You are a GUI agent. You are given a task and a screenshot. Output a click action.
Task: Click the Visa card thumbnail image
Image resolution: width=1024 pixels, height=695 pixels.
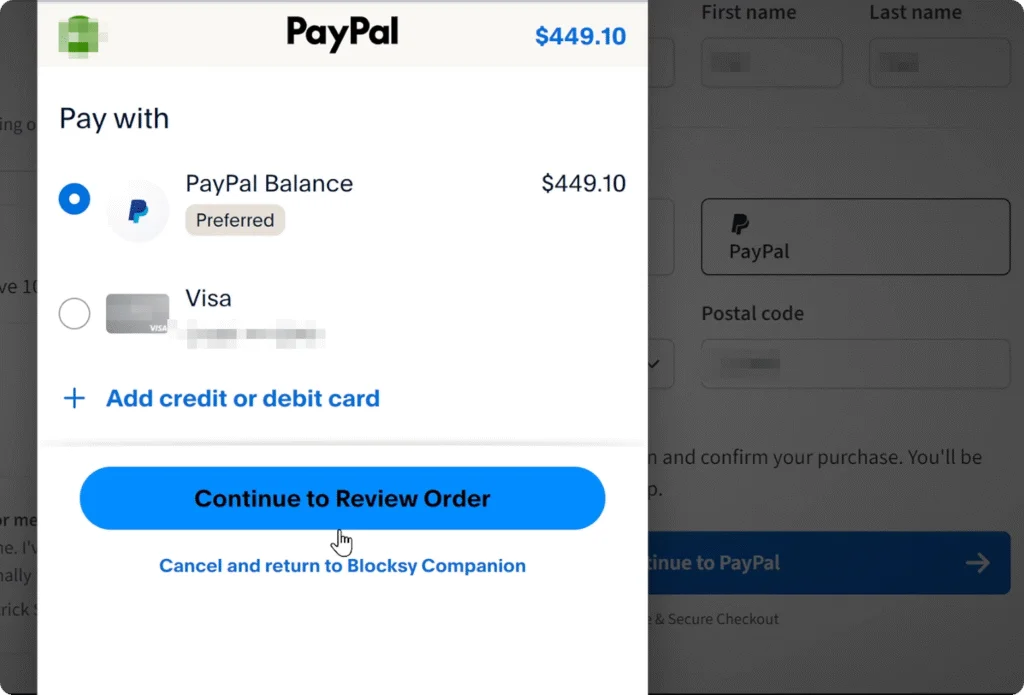click(x=138, y=314)
